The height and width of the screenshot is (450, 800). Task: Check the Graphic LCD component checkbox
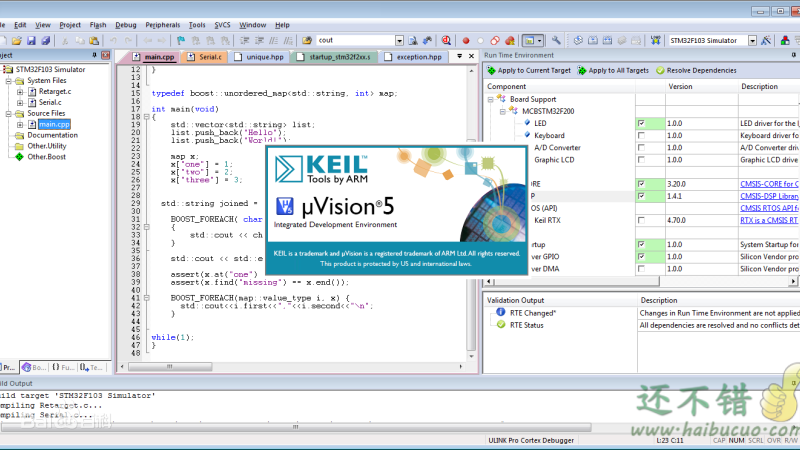(x=640, y=159)
